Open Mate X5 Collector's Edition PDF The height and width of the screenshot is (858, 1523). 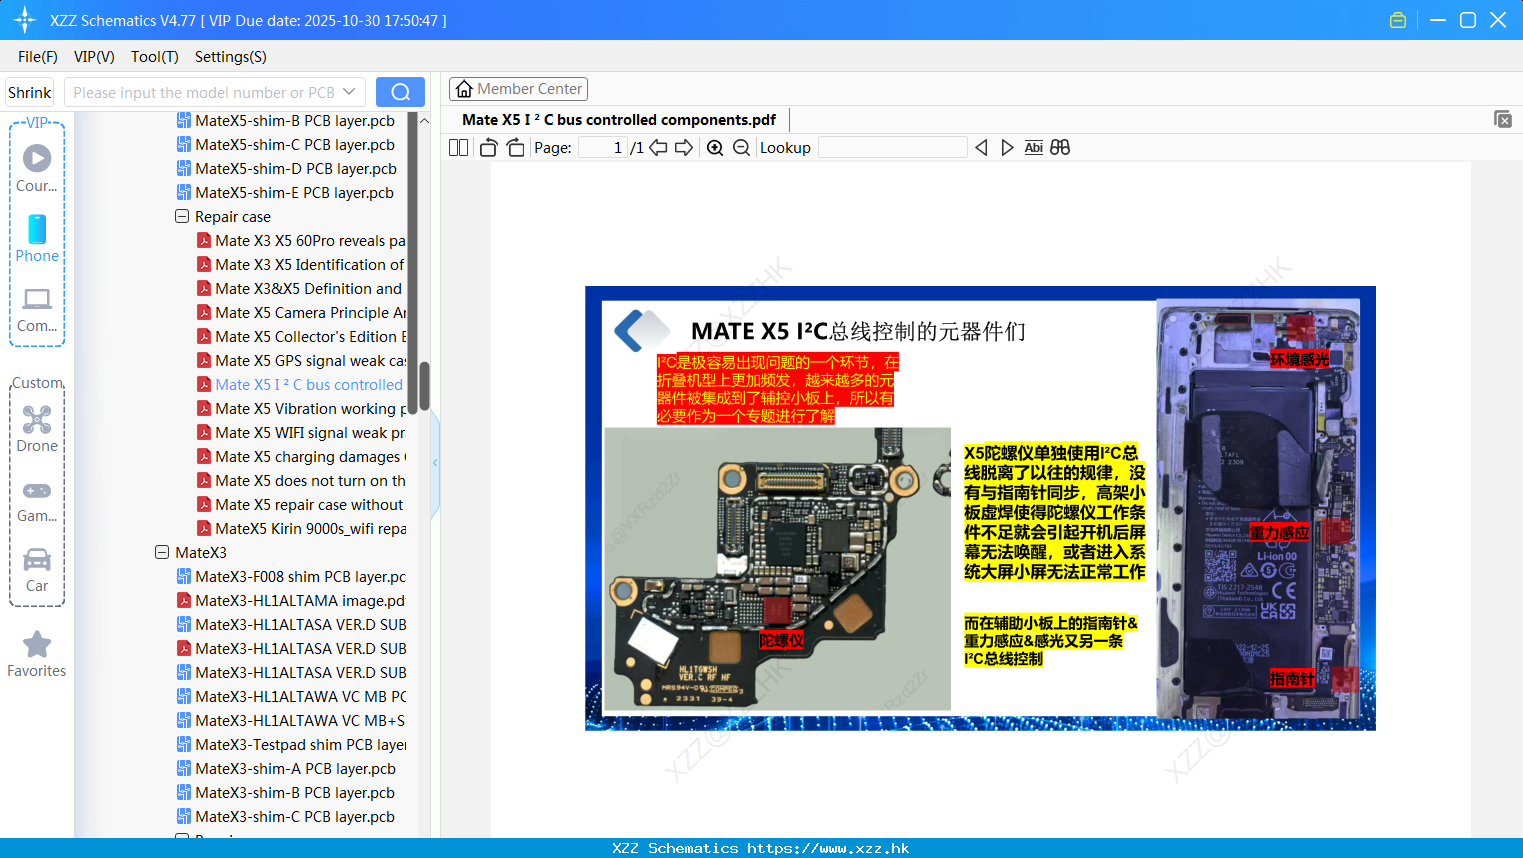tap(301, 336)
